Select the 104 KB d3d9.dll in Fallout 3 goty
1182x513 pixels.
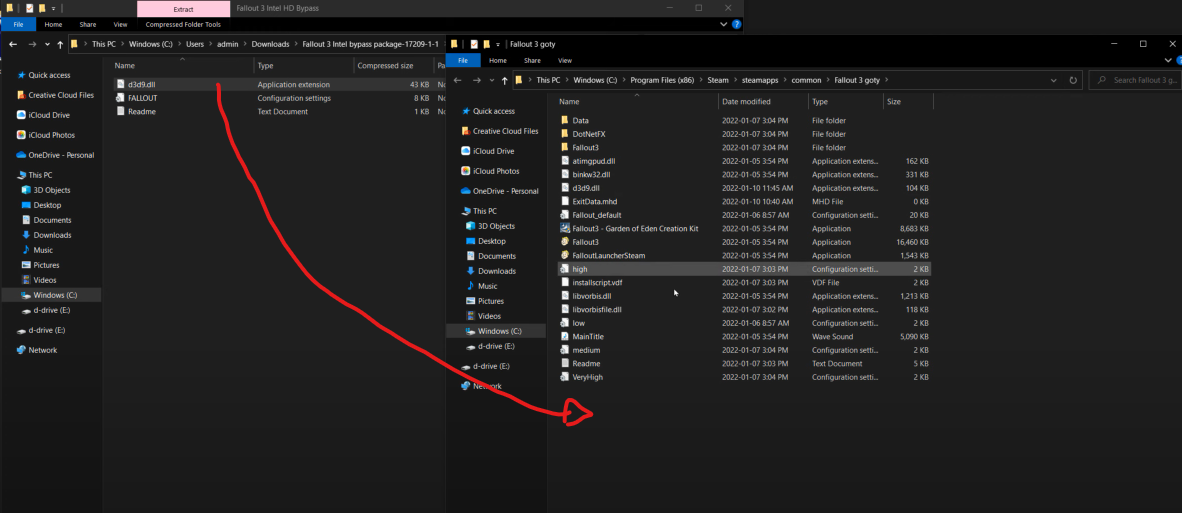pos(586,188)
